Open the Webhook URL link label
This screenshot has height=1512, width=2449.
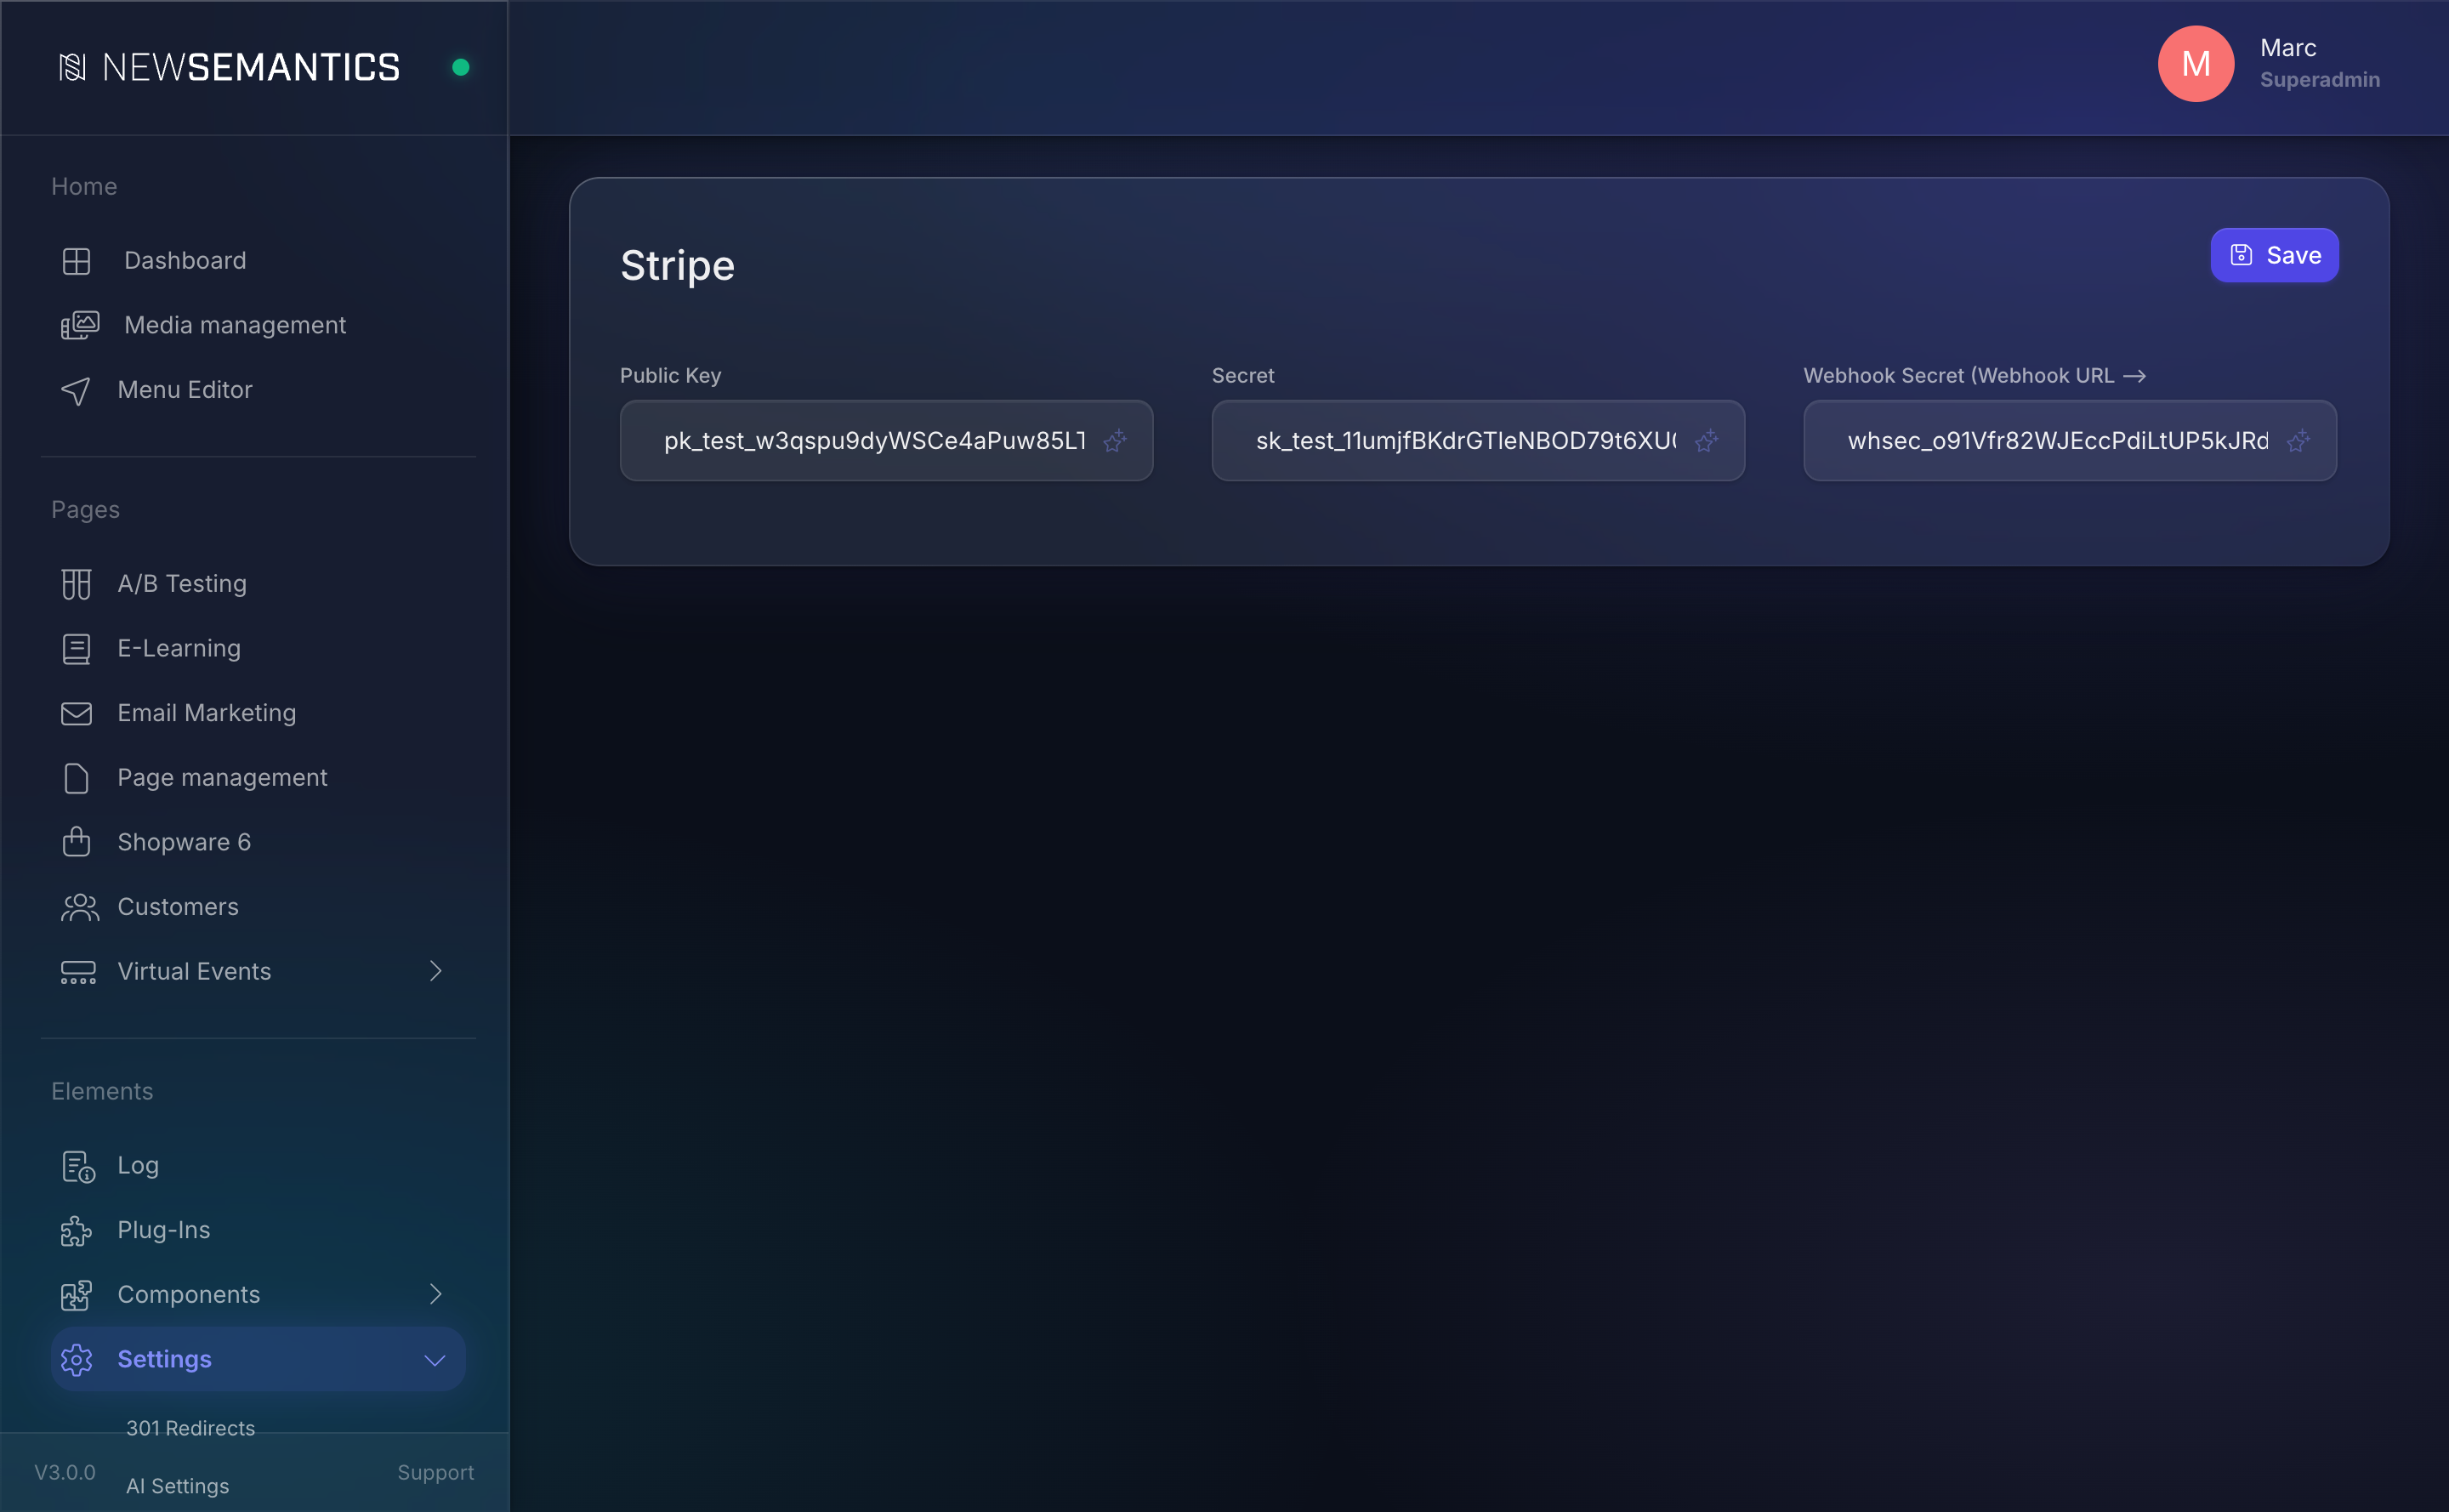[x=1974, y=376]
